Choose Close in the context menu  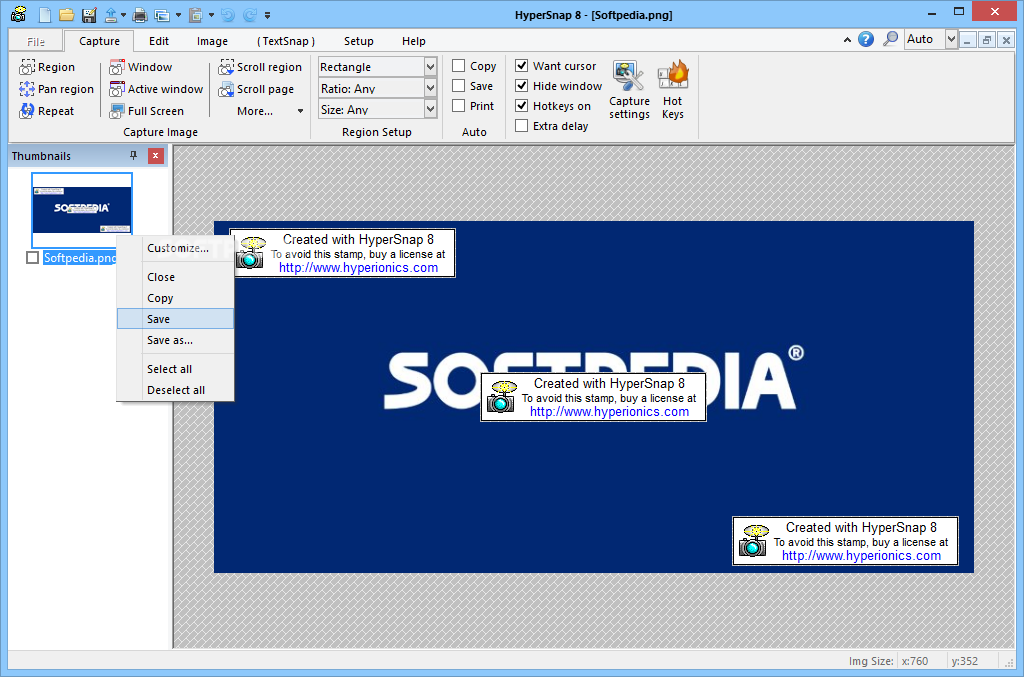coord(176,277)
